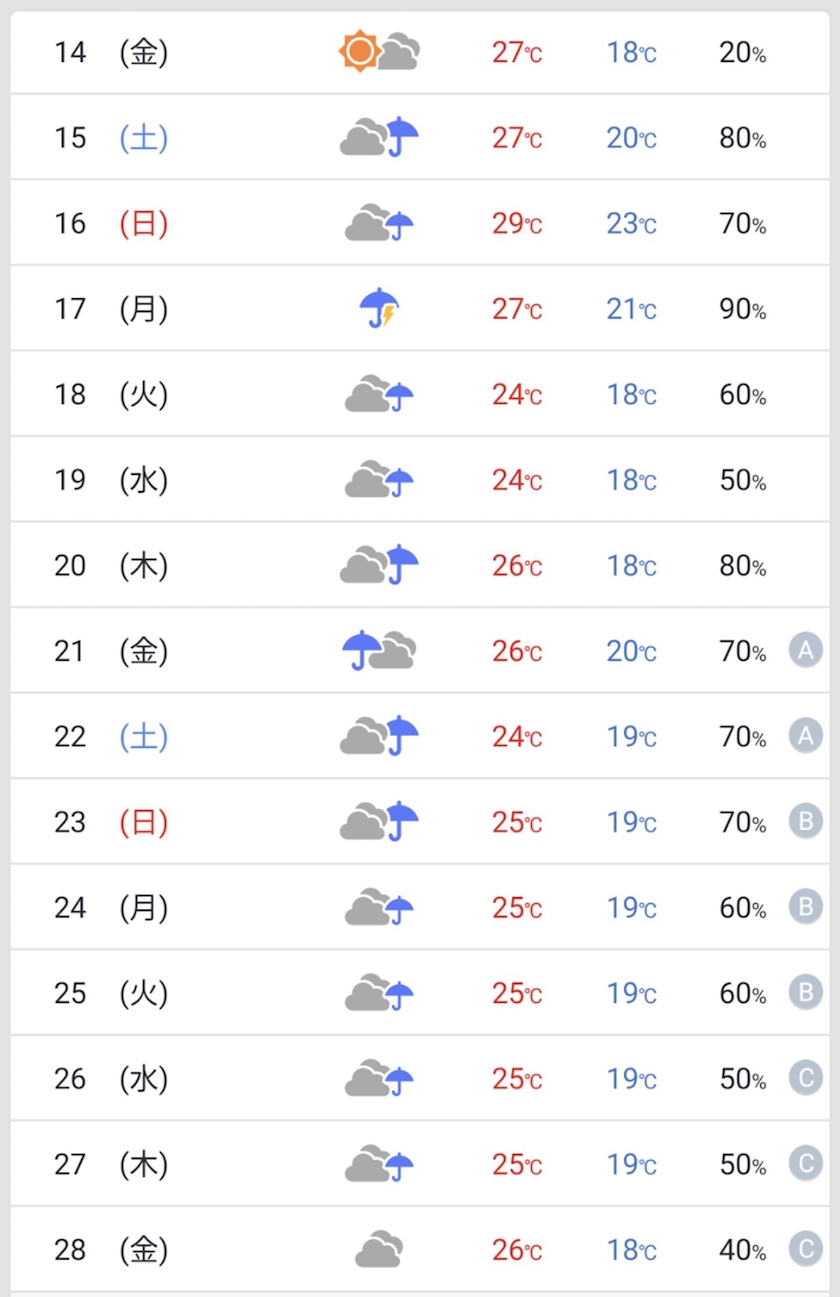Click the cloud and rain icon for the 15th
Viewport: 840px width, 1297px height.
click(x=379, y=137)
